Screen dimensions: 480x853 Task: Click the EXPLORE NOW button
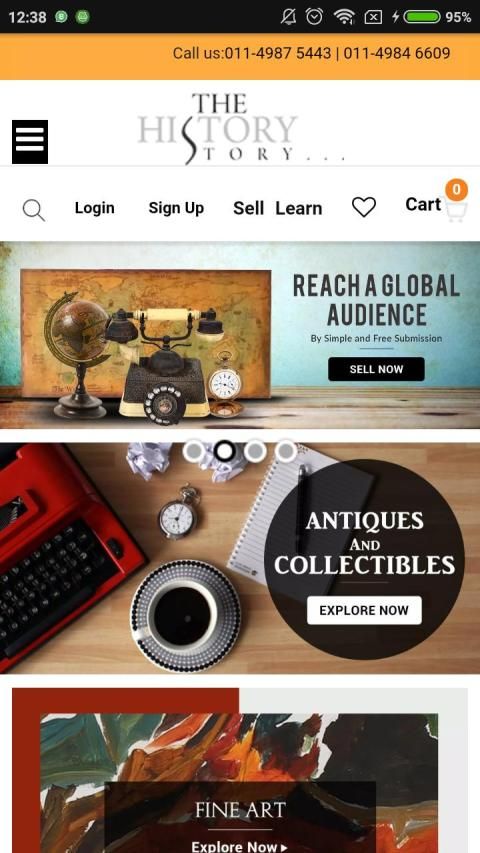(364, 610)
